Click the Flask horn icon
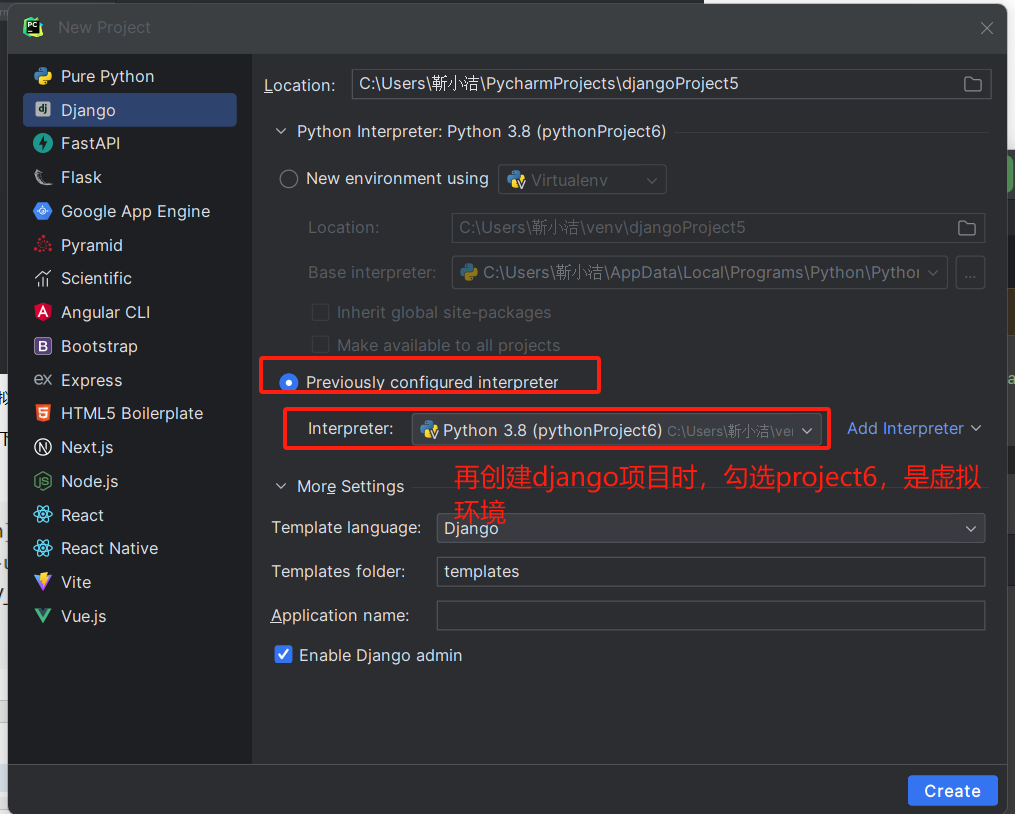This screenshot has width=1015, height=814. 43,177
